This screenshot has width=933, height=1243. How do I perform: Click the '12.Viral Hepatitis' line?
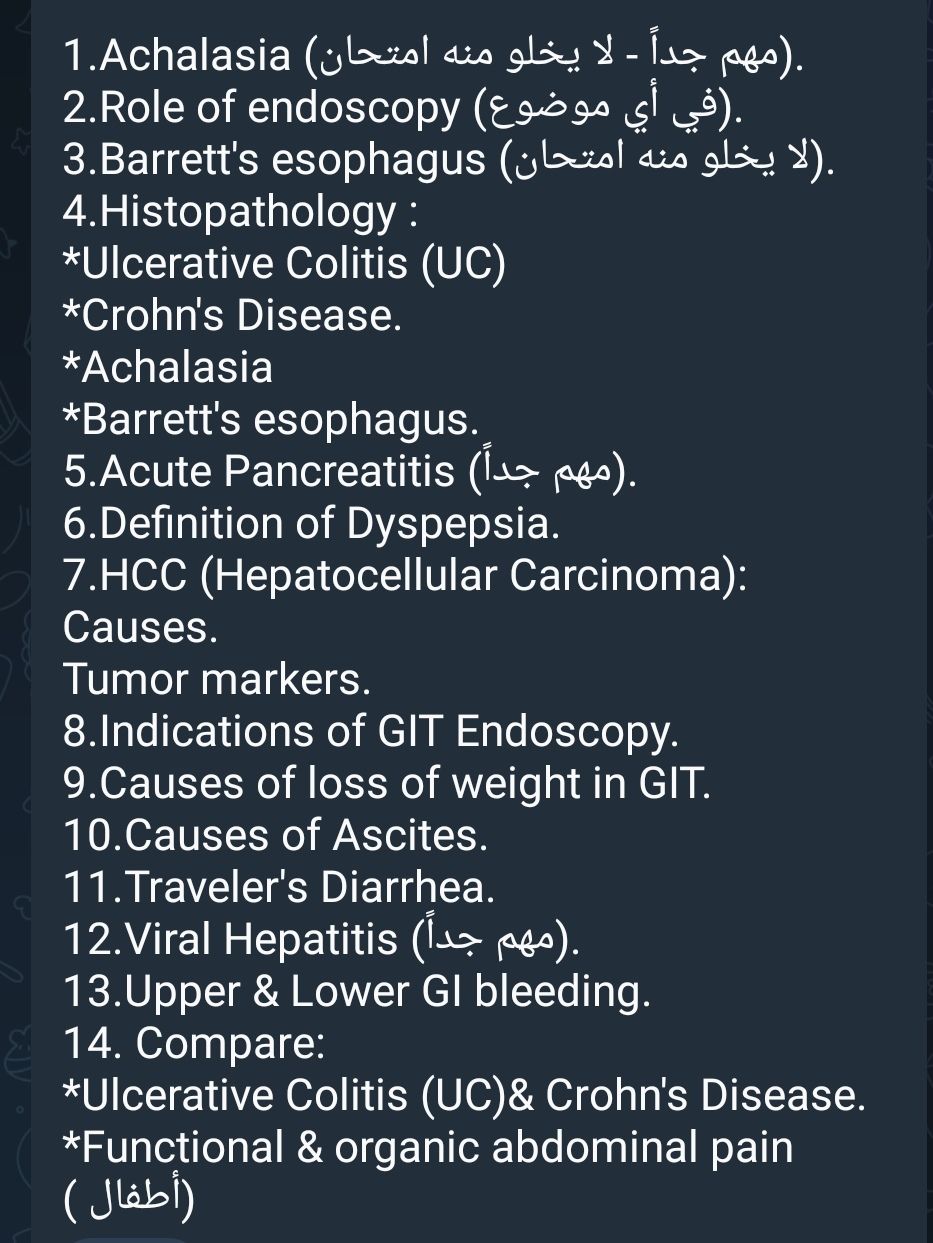(231, 939)
